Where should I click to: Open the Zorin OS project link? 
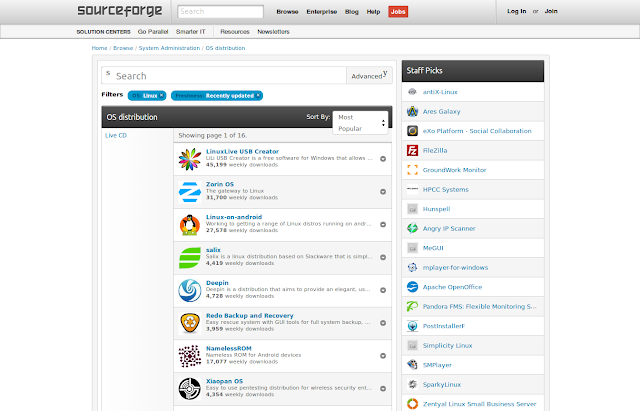click(220, 184)
